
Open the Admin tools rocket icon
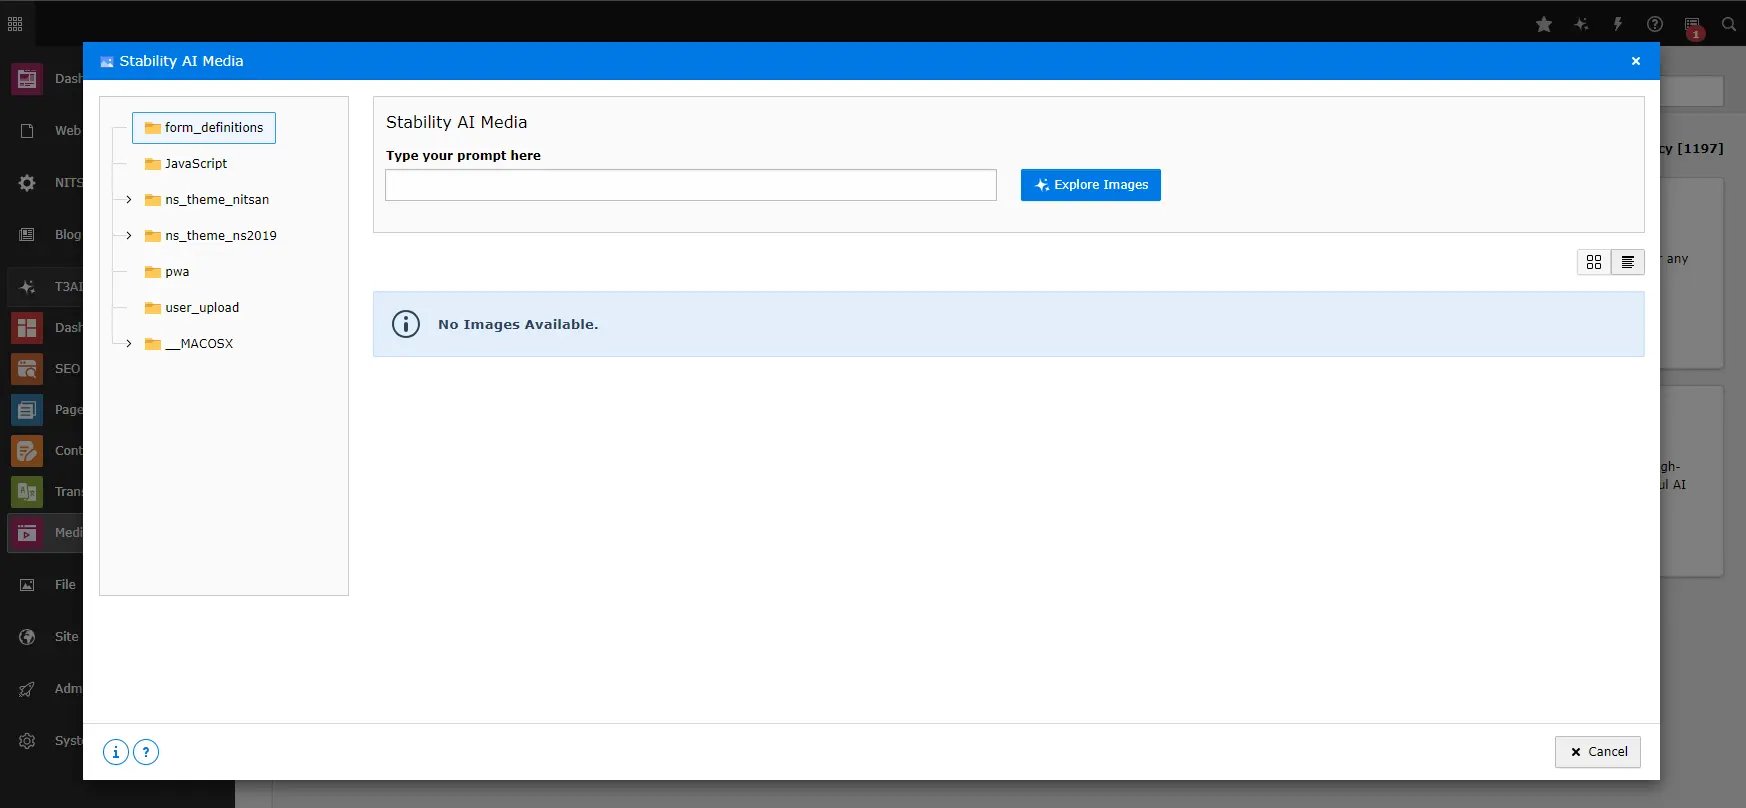click(27, 689)
